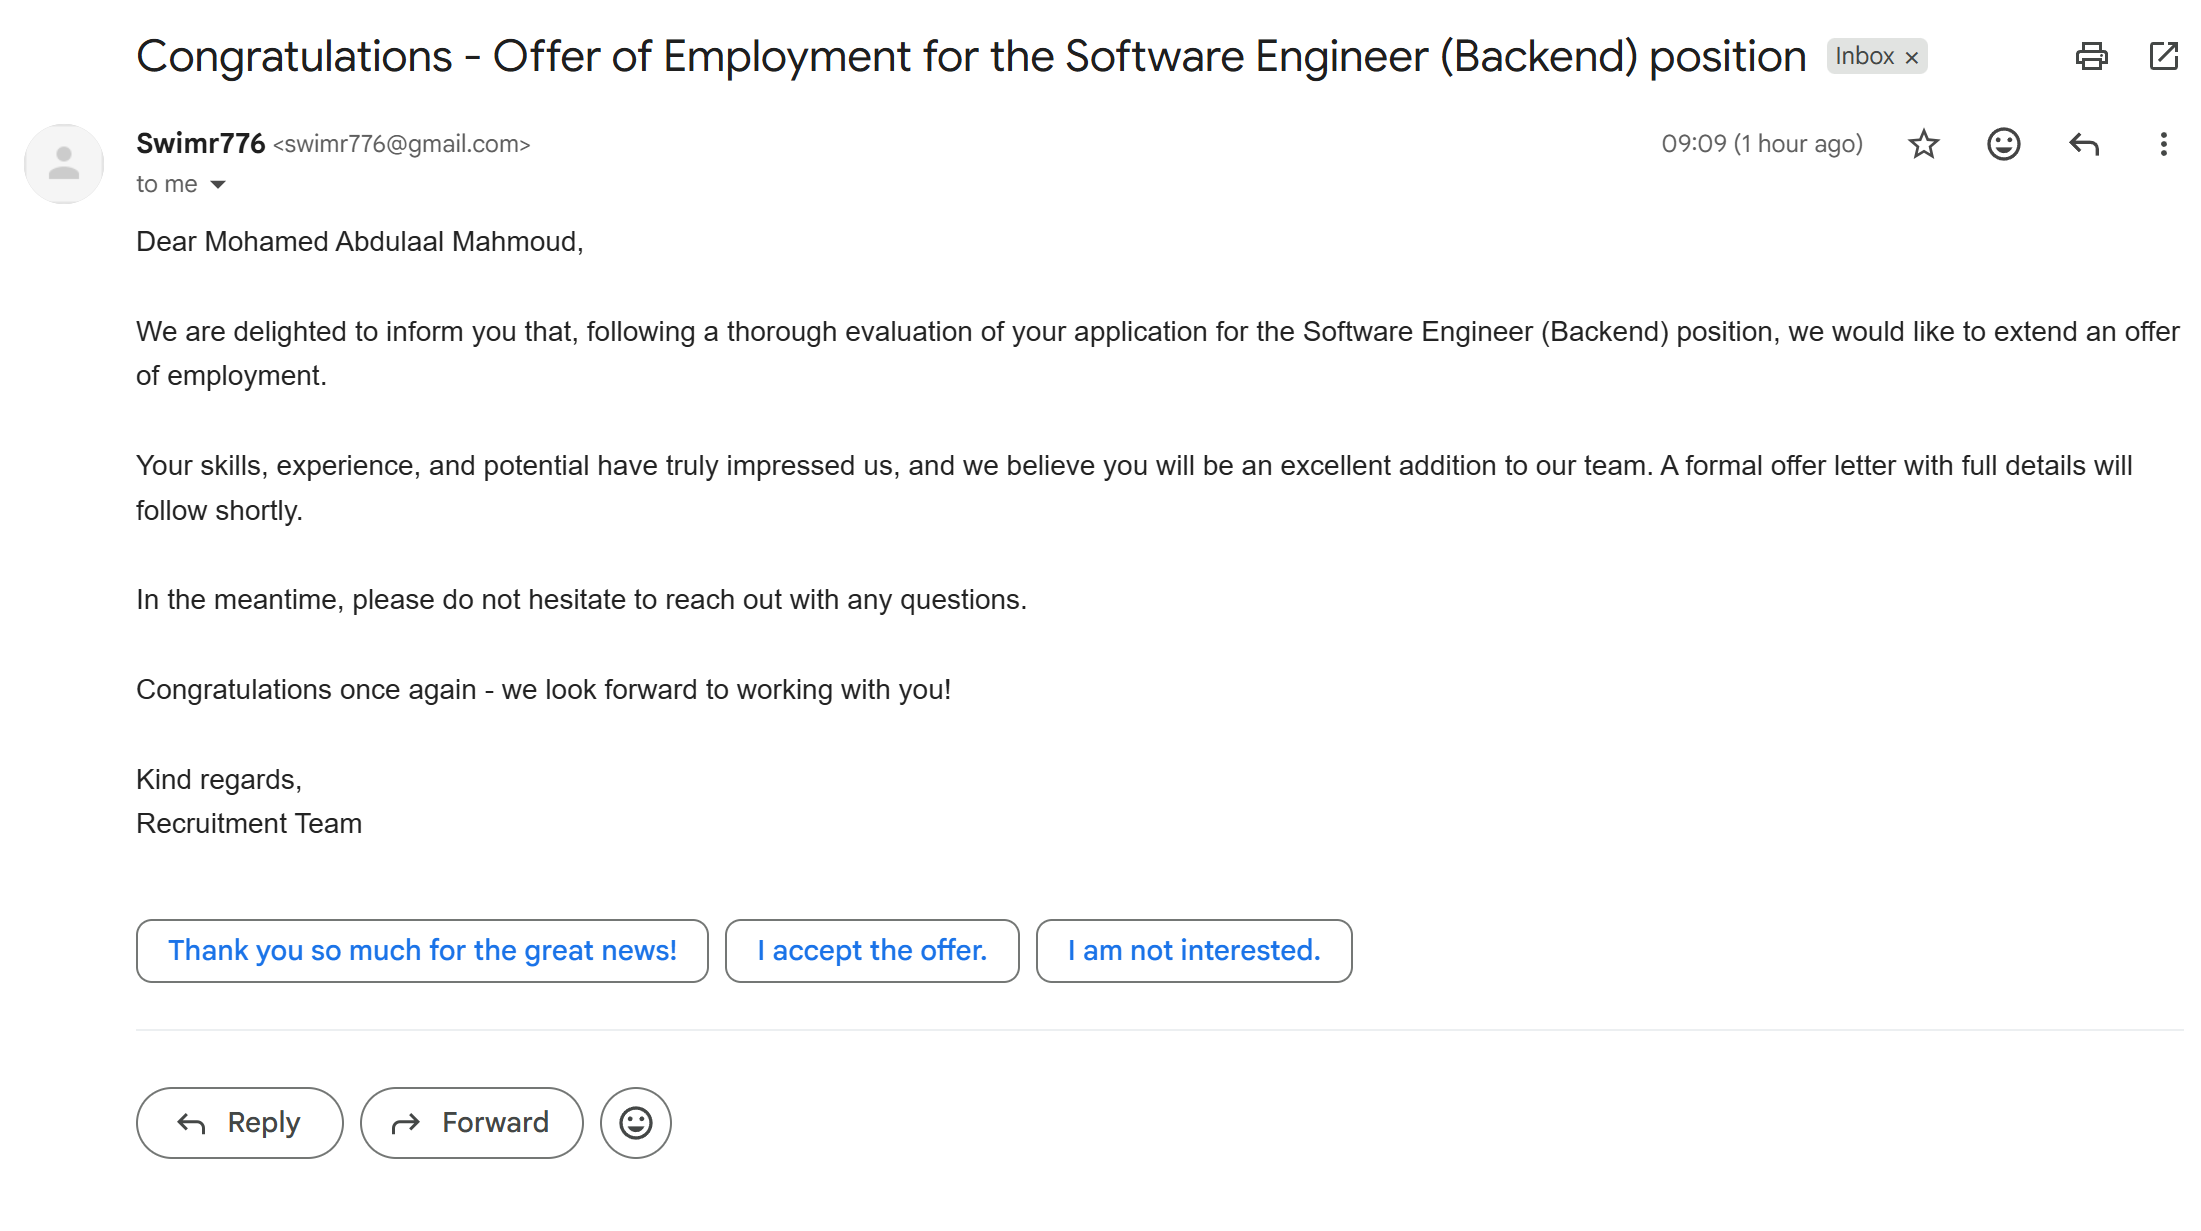The width and height of the screenshot is (2201, 1231).
Task: Click the sender's profile avatar
Action: [64, 164]
